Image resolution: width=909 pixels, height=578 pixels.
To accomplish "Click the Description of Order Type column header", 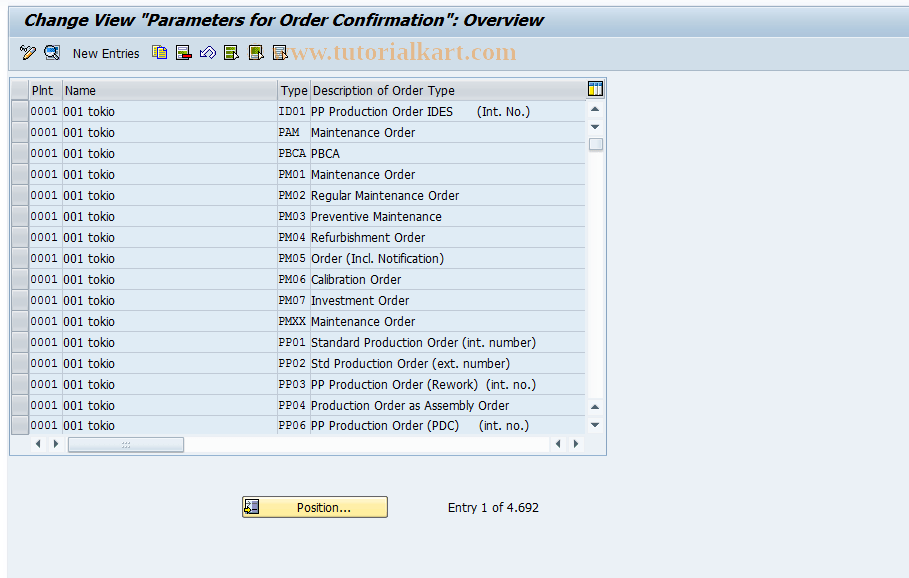I will point(383,89).
